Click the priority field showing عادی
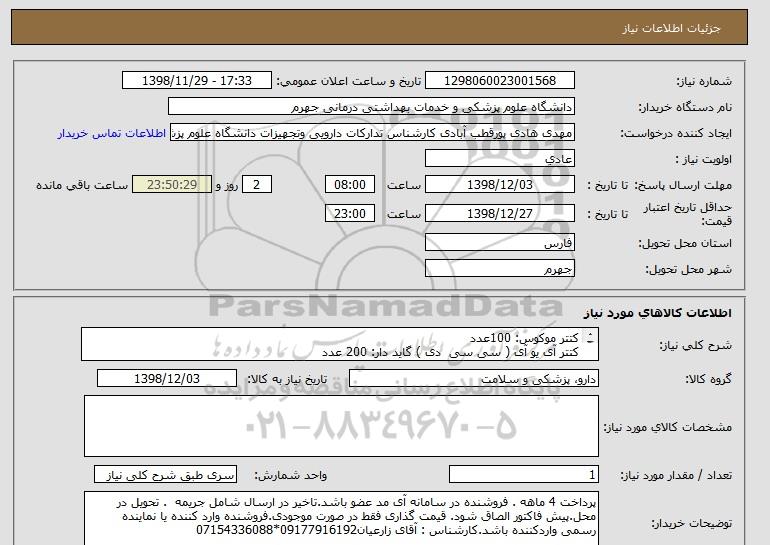The image size is (770, 545). tap(499, 159)
